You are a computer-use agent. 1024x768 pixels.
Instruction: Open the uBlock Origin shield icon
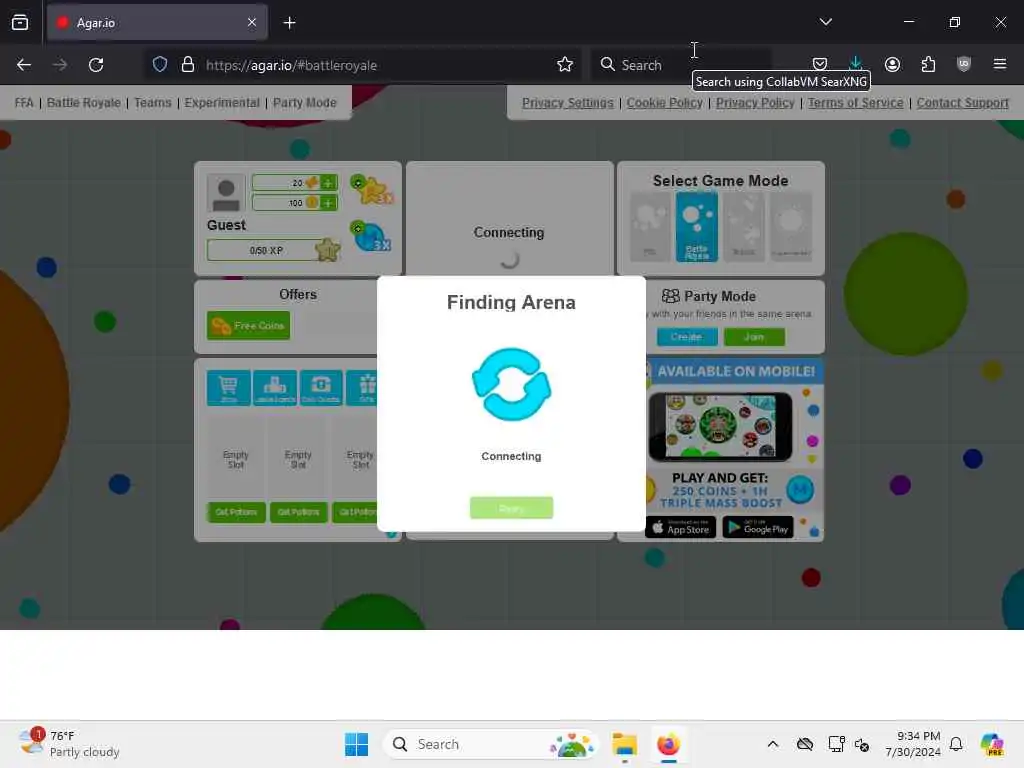pos(964,64)
